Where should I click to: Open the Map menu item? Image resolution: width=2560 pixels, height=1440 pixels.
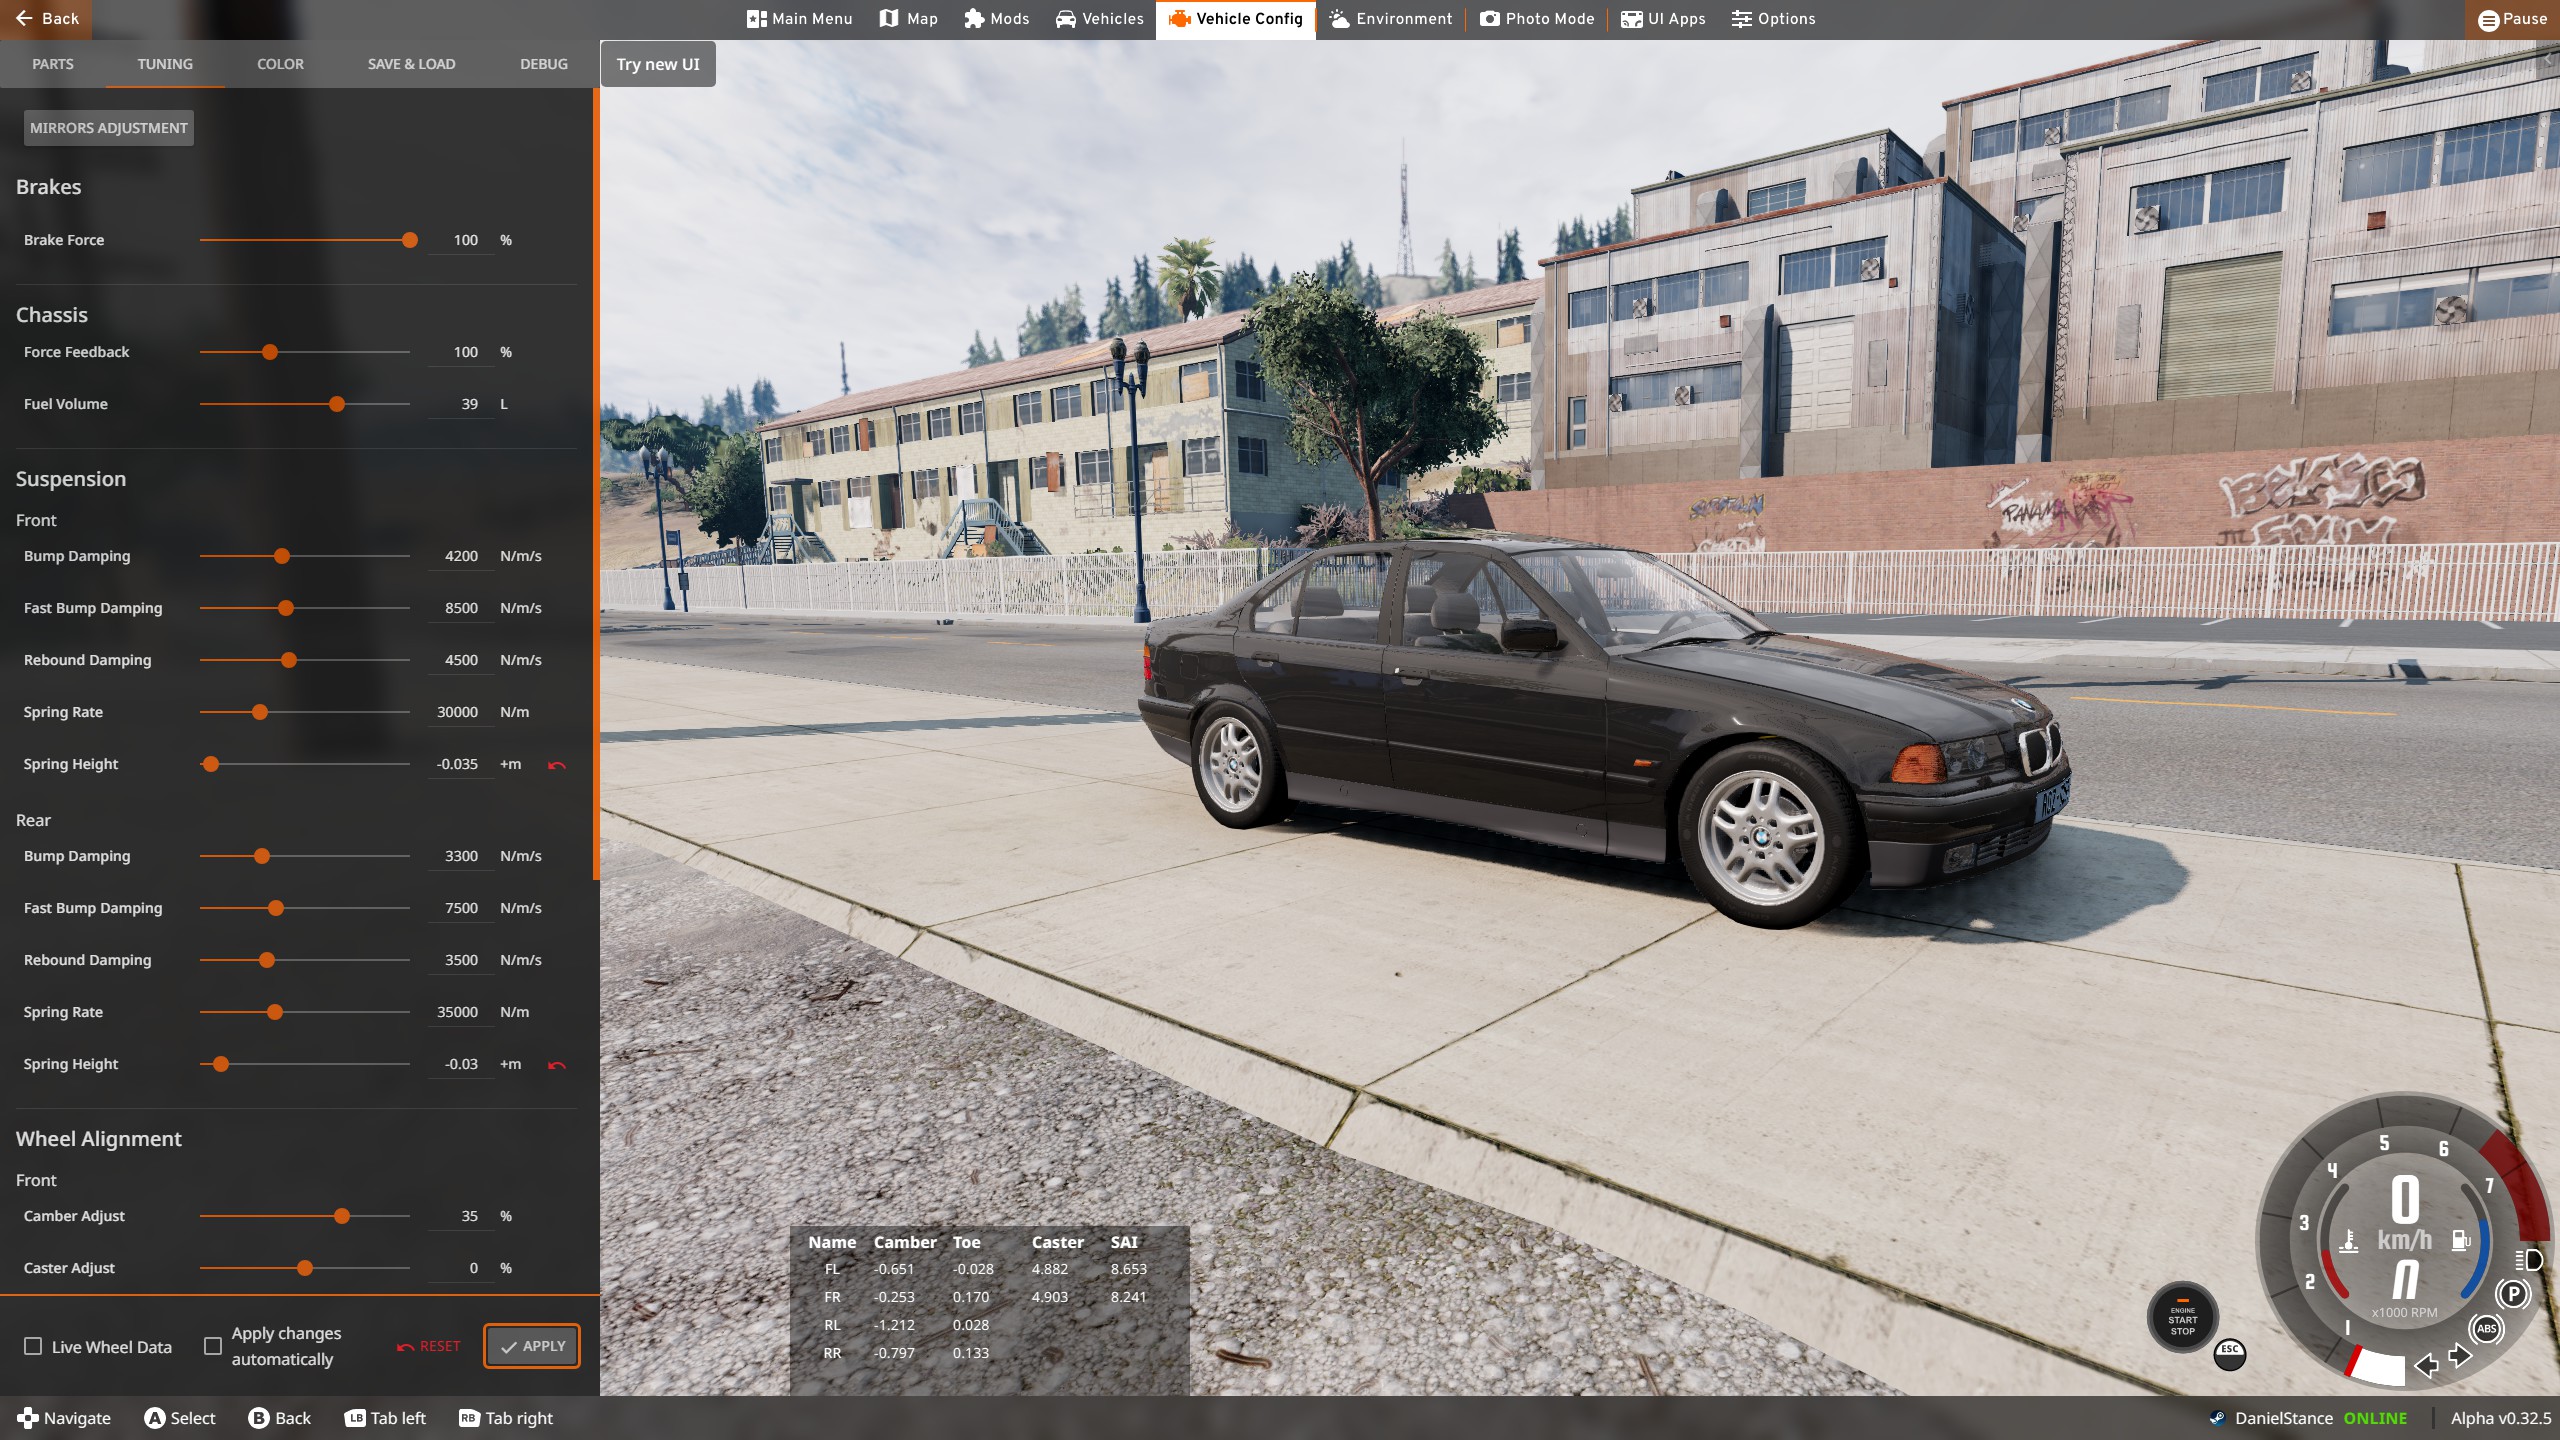[908, 19]
